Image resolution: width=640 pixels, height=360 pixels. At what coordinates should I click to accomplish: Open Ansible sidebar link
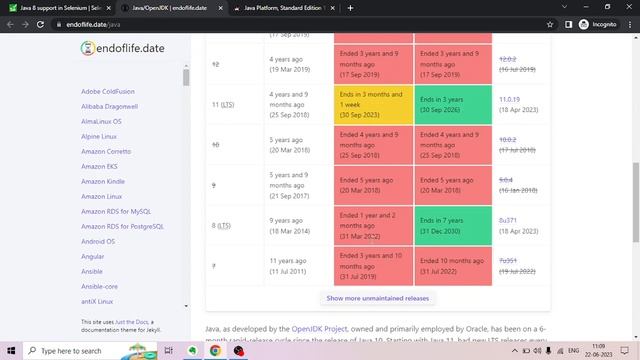(x=92, y=271)
